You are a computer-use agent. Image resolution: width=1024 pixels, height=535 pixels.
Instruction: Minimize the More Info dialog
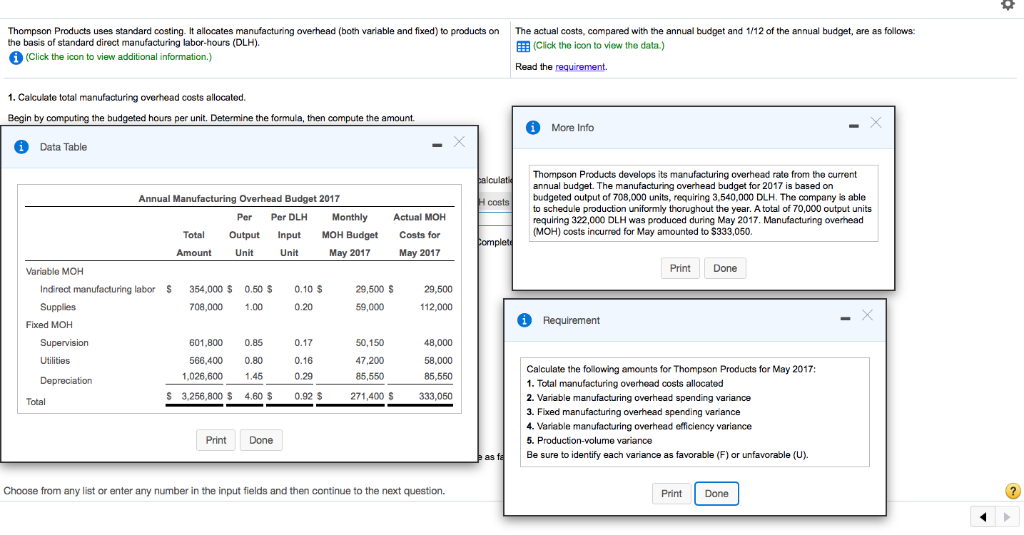coord(854,125)
